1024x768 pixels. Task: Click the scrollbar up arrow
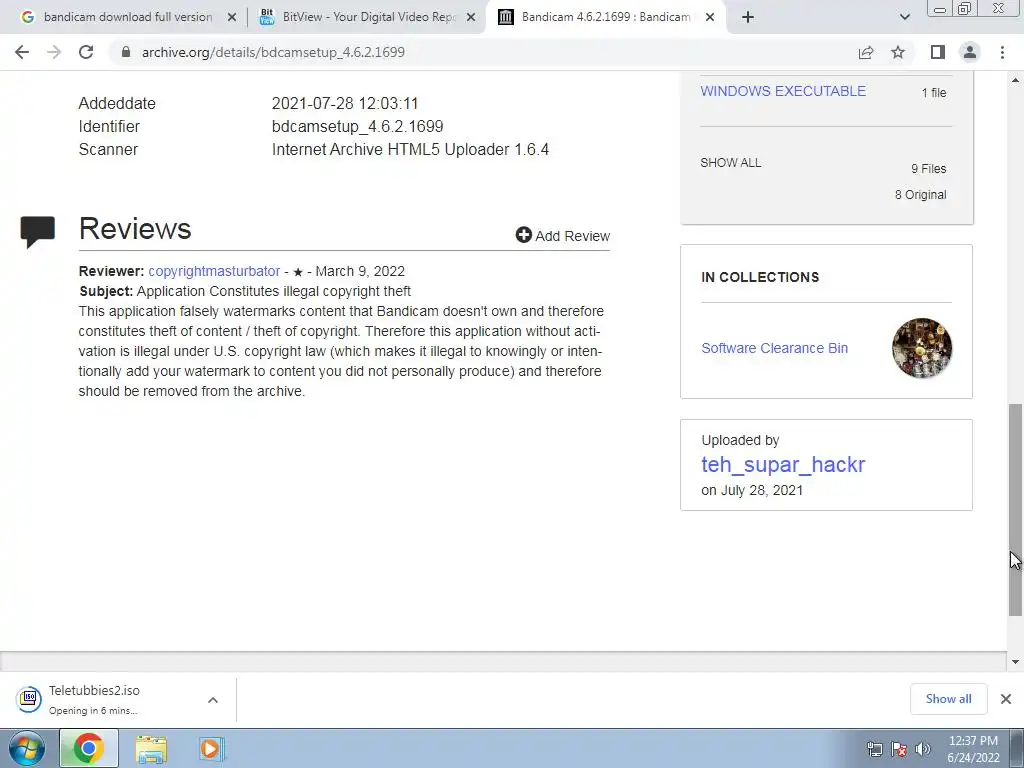pos(1015,80)
